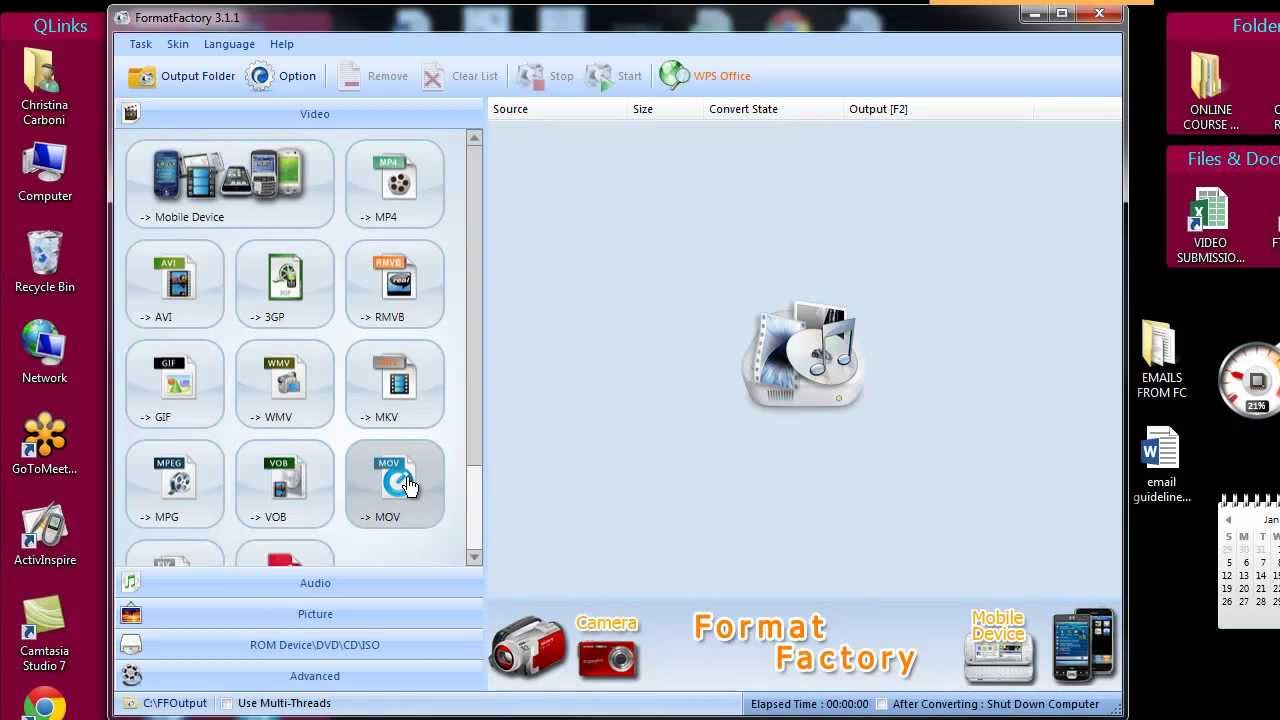The height and width of the screenshot is (720, 1280).
Task: Open the Help menu
Action: [x=282, y=44]
